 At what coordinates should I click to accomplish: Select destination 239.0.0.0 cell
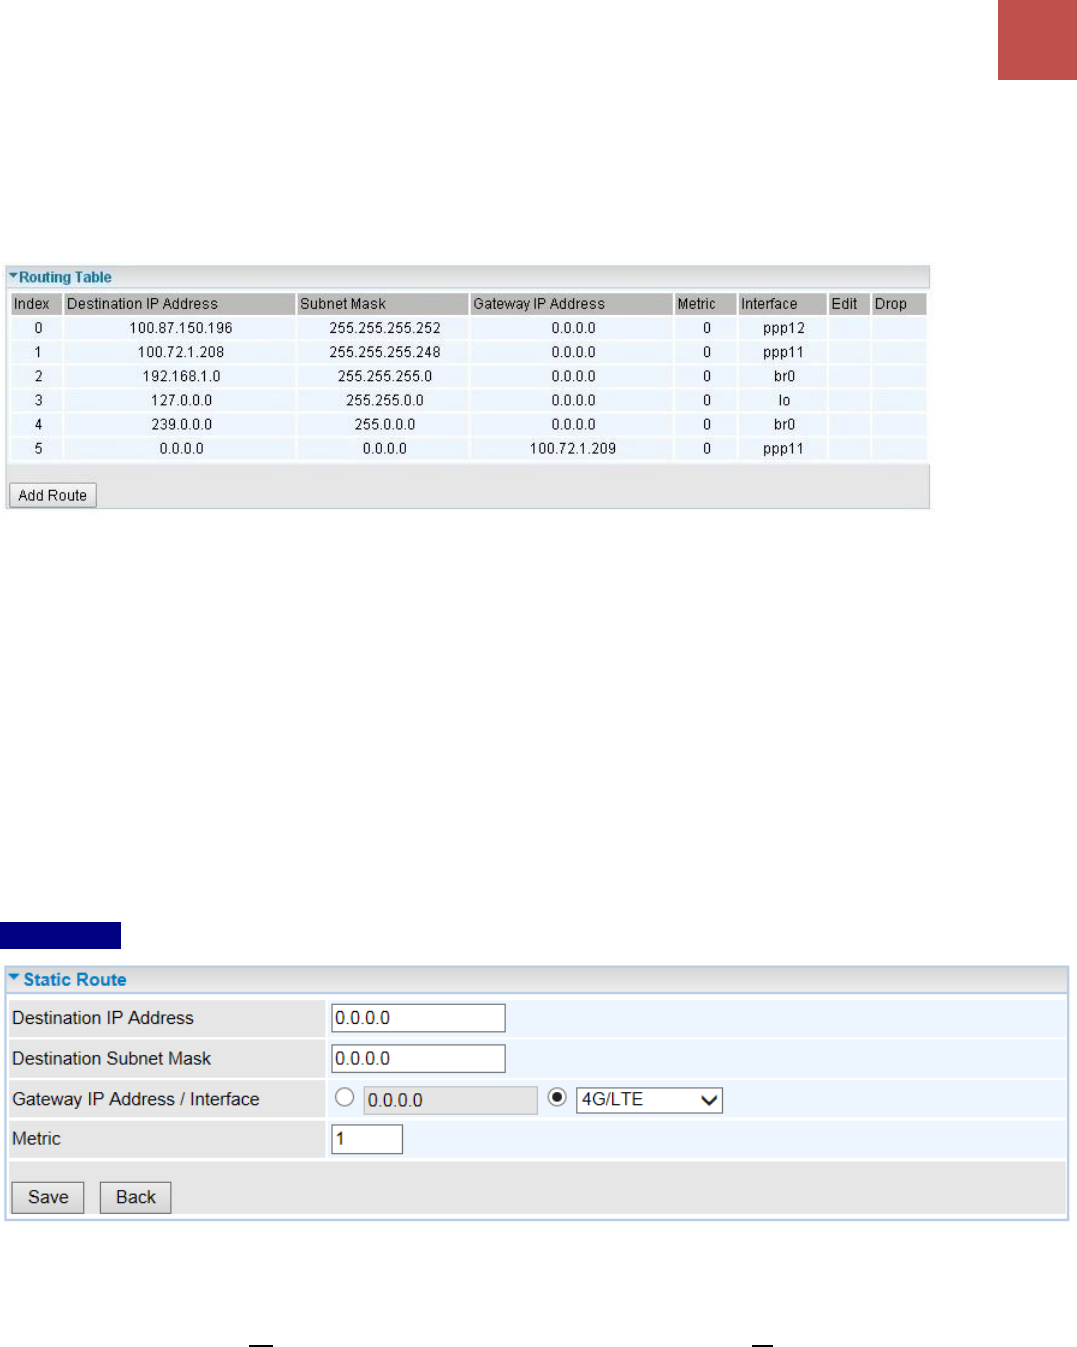tap(181, 424)
